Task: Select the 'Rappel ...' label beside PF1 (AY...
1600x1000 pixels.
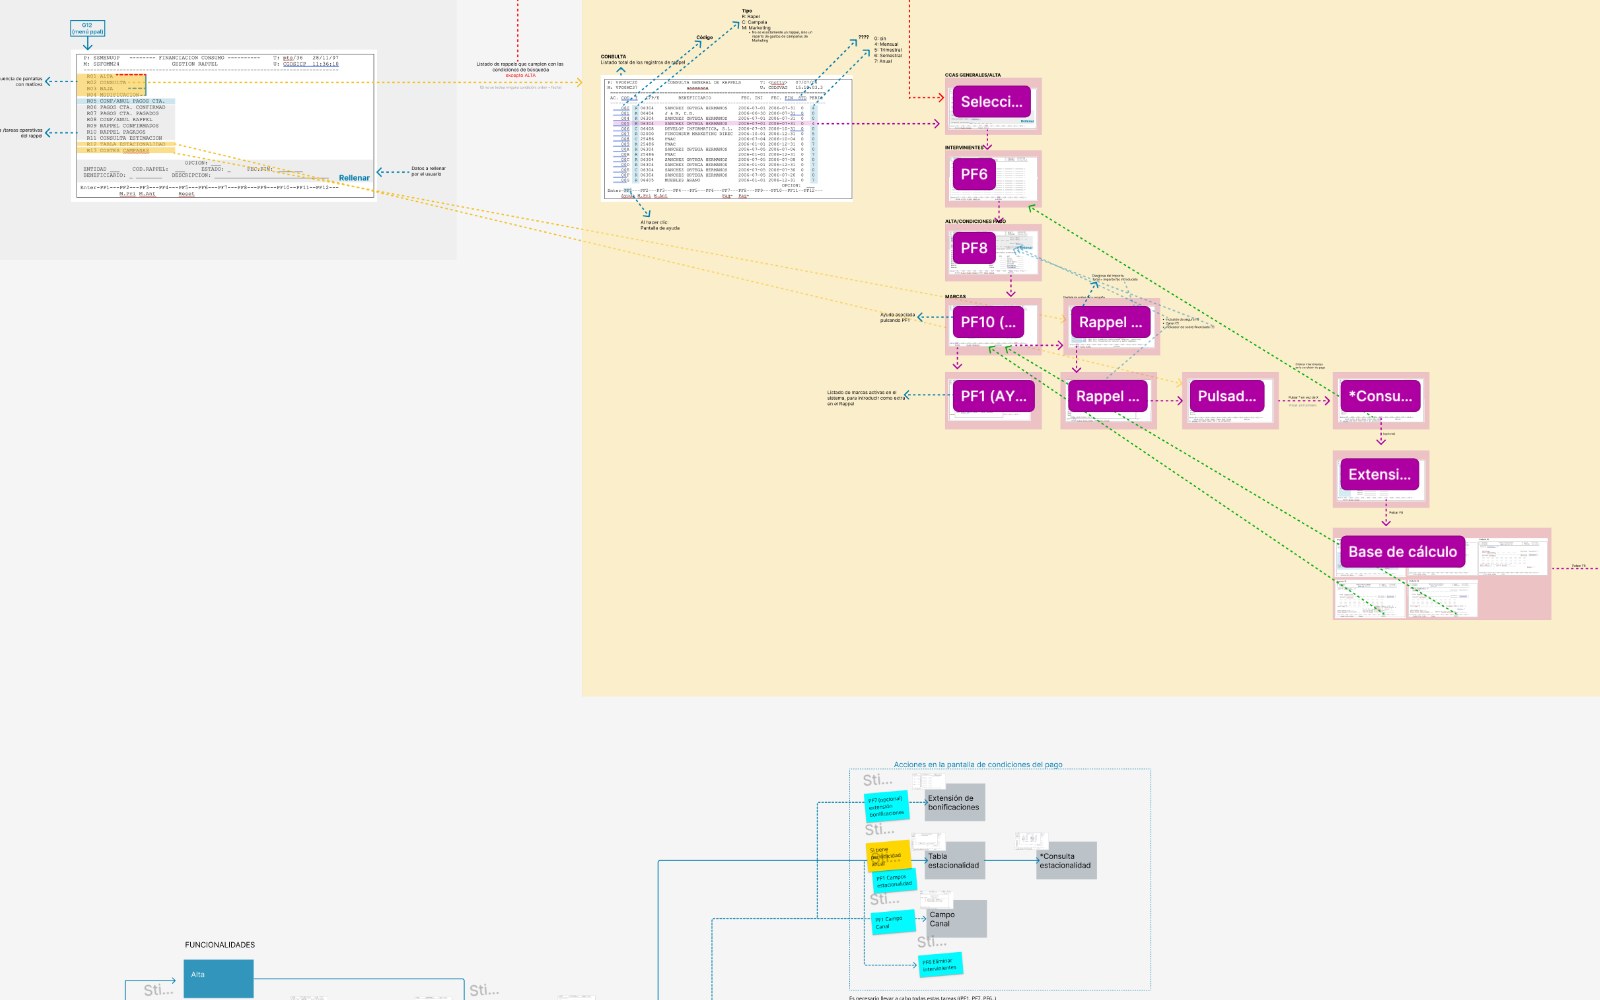Action: point(1107,396)
